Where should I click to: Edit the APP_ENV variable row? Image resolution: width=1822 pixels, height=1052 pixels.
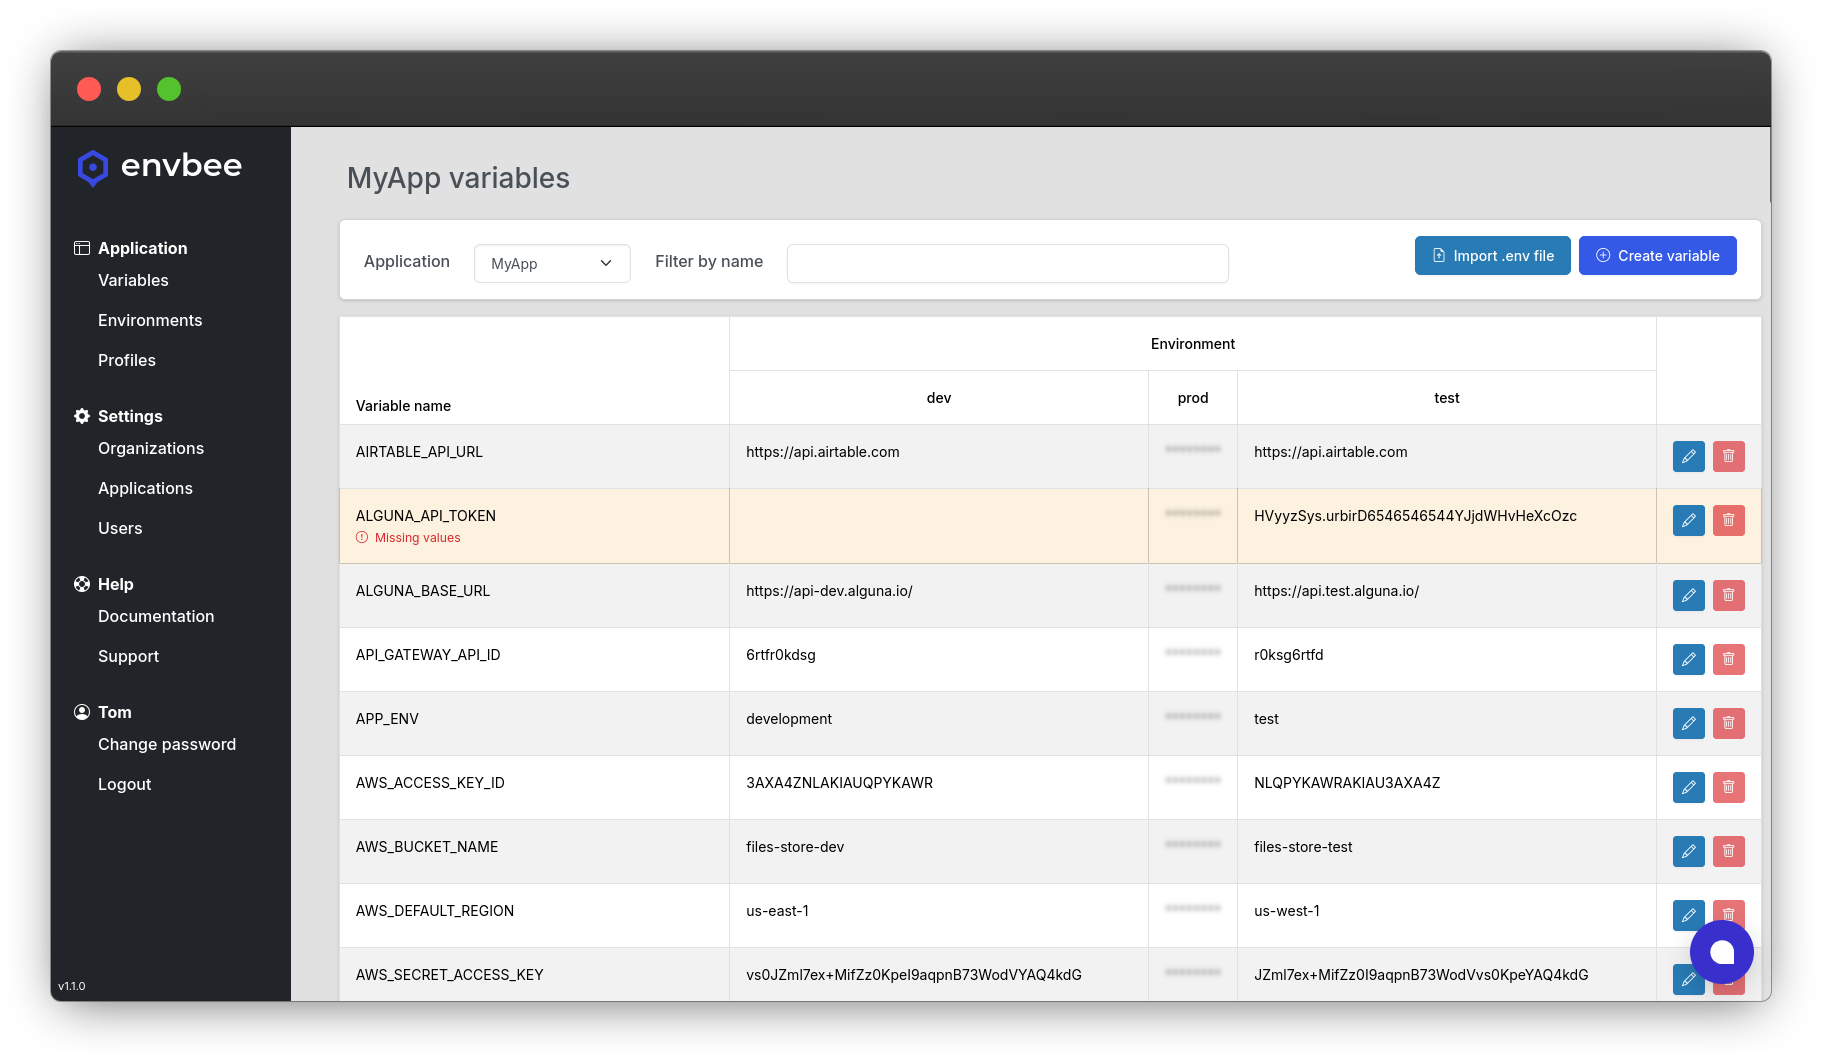tap(1688, 723)
